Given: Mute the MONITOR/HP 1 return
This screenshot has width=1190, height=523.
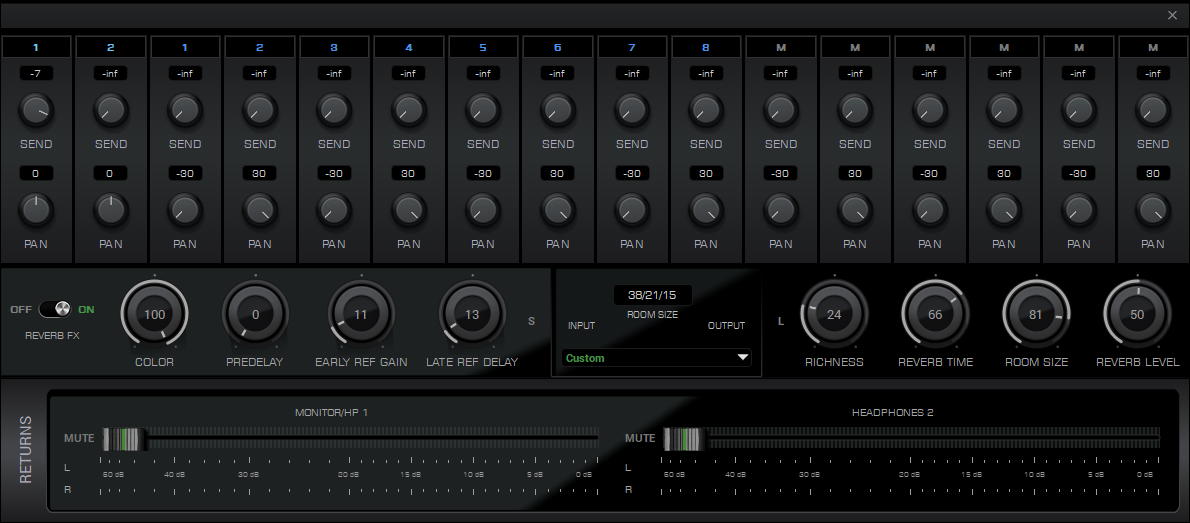Looking at the screenshot, I should click(79, 438).
